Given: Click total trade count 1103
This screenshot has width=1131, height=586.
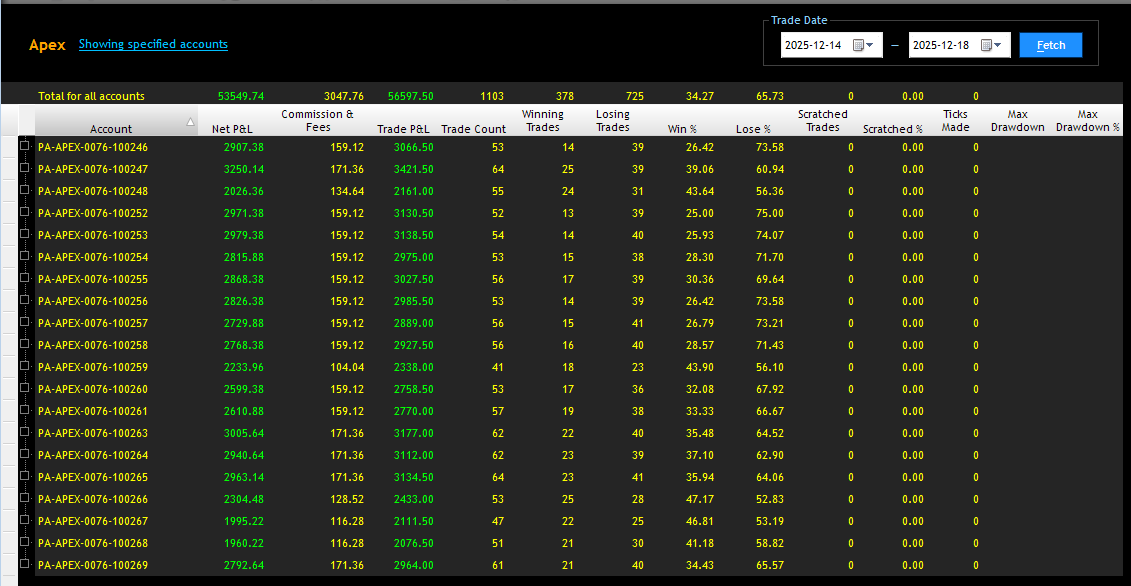Looking at the screenshot, I should pos(493,96).
